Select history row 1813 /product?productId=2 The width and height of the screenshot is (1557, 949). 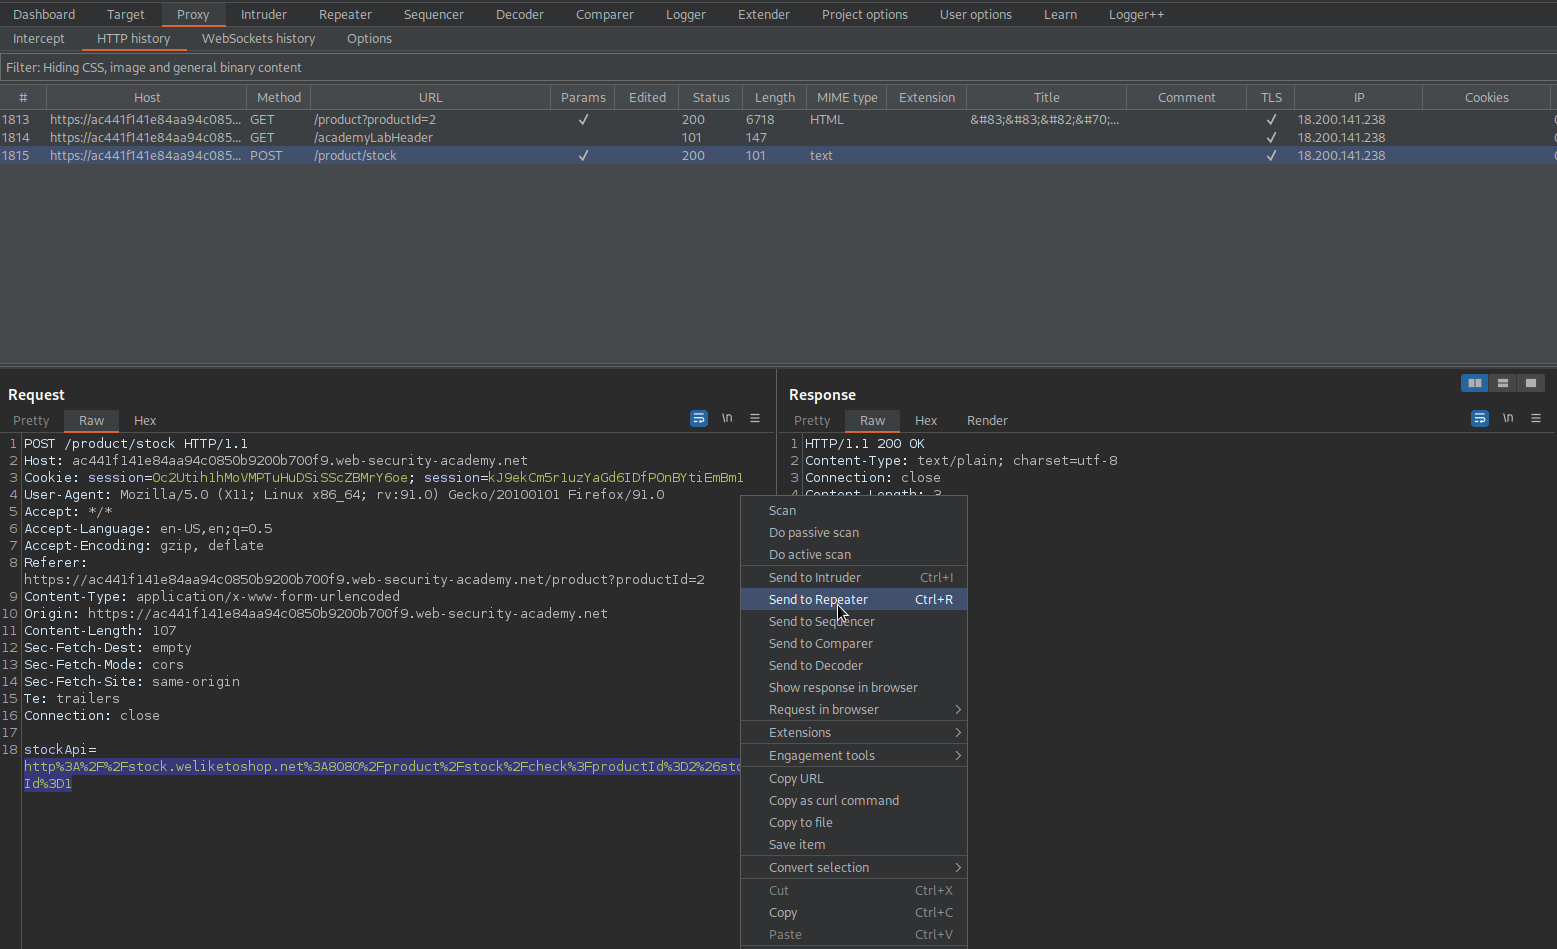[x=778, y=119]
